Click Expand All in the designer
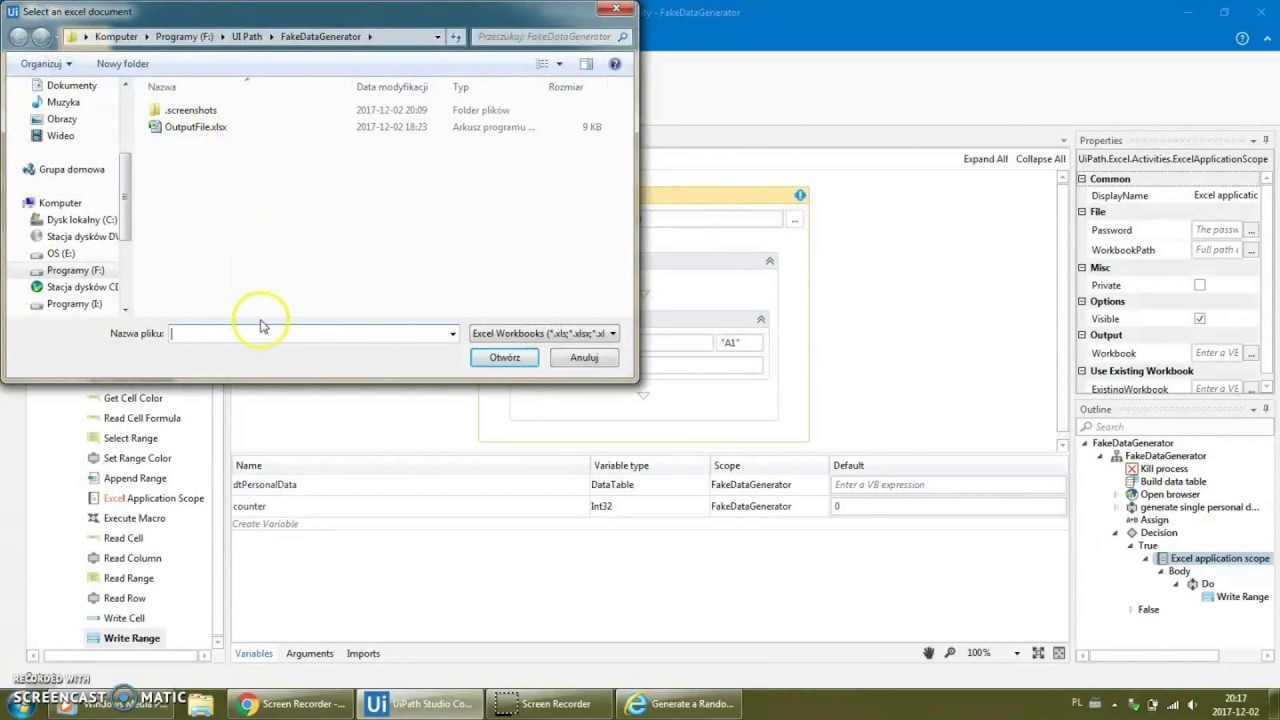The height and width of the screenshot is (720, 1280). click(x=985, y=159)
